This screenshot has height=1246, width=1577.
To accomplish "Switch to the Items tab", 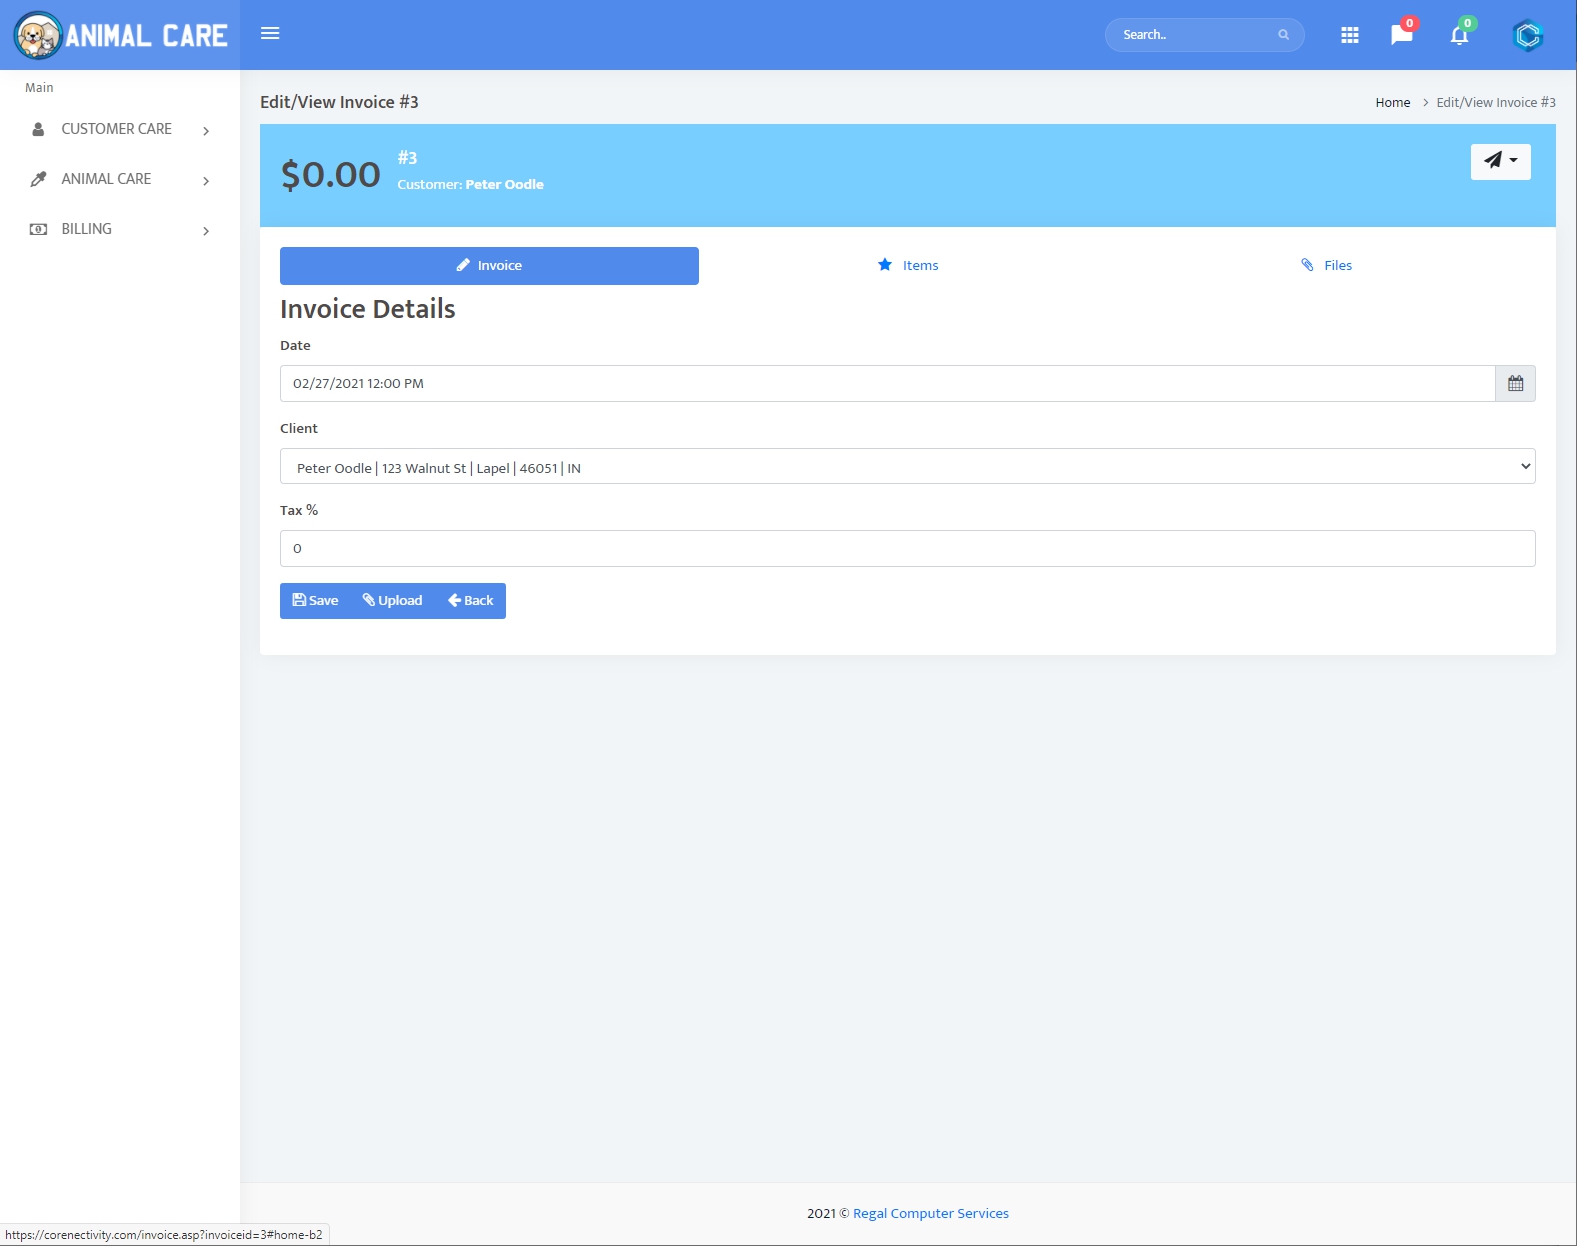I will tap(908, 265).
